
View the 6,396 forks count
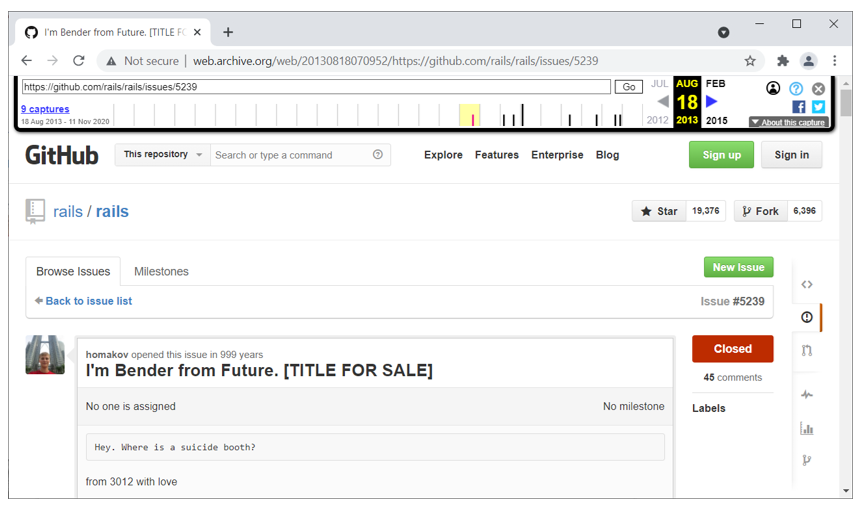click(804, 211)
